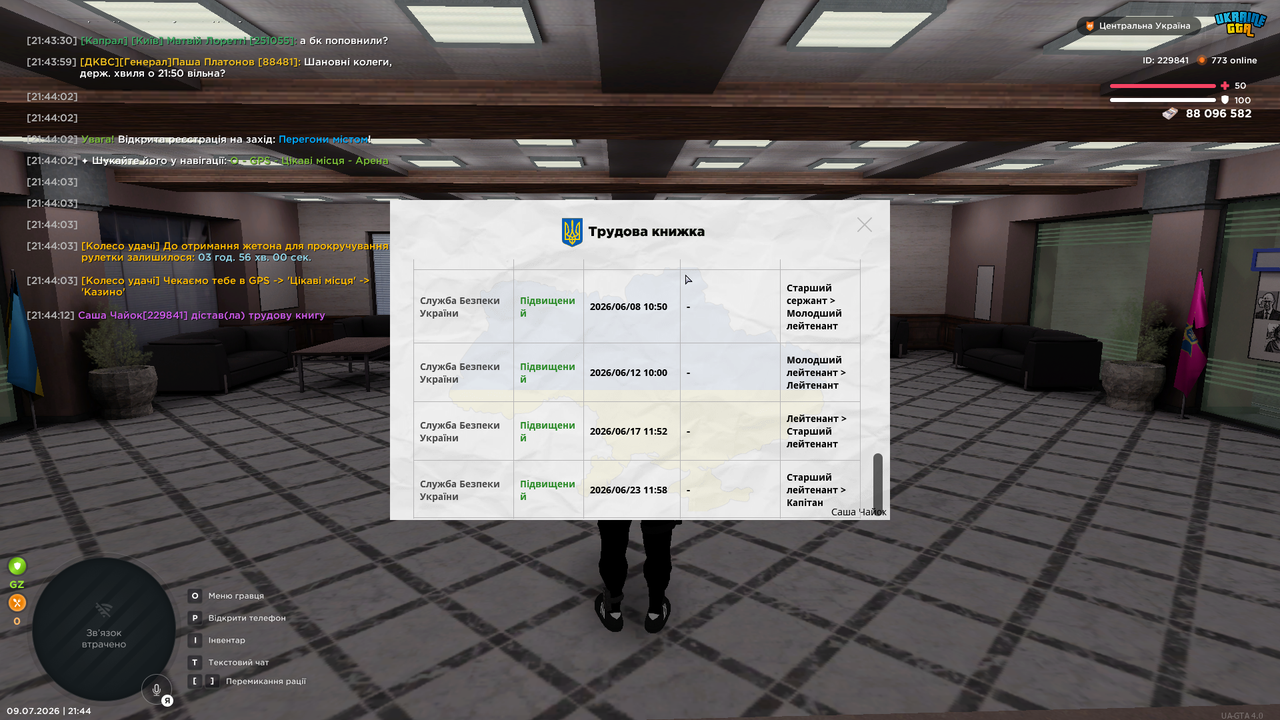Screen dimensions: 1280x720
Task: Select the Відкрити телефон hint label
Action: 247,618
